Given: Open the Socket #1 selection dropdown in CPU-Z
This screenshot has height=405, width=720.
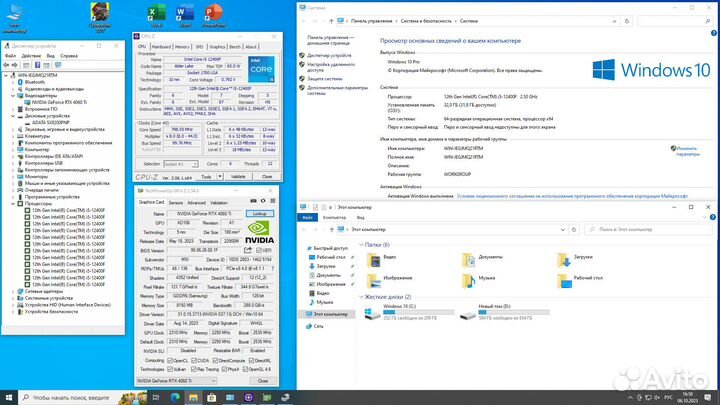Looking at the screenshot, I should 181,164.
